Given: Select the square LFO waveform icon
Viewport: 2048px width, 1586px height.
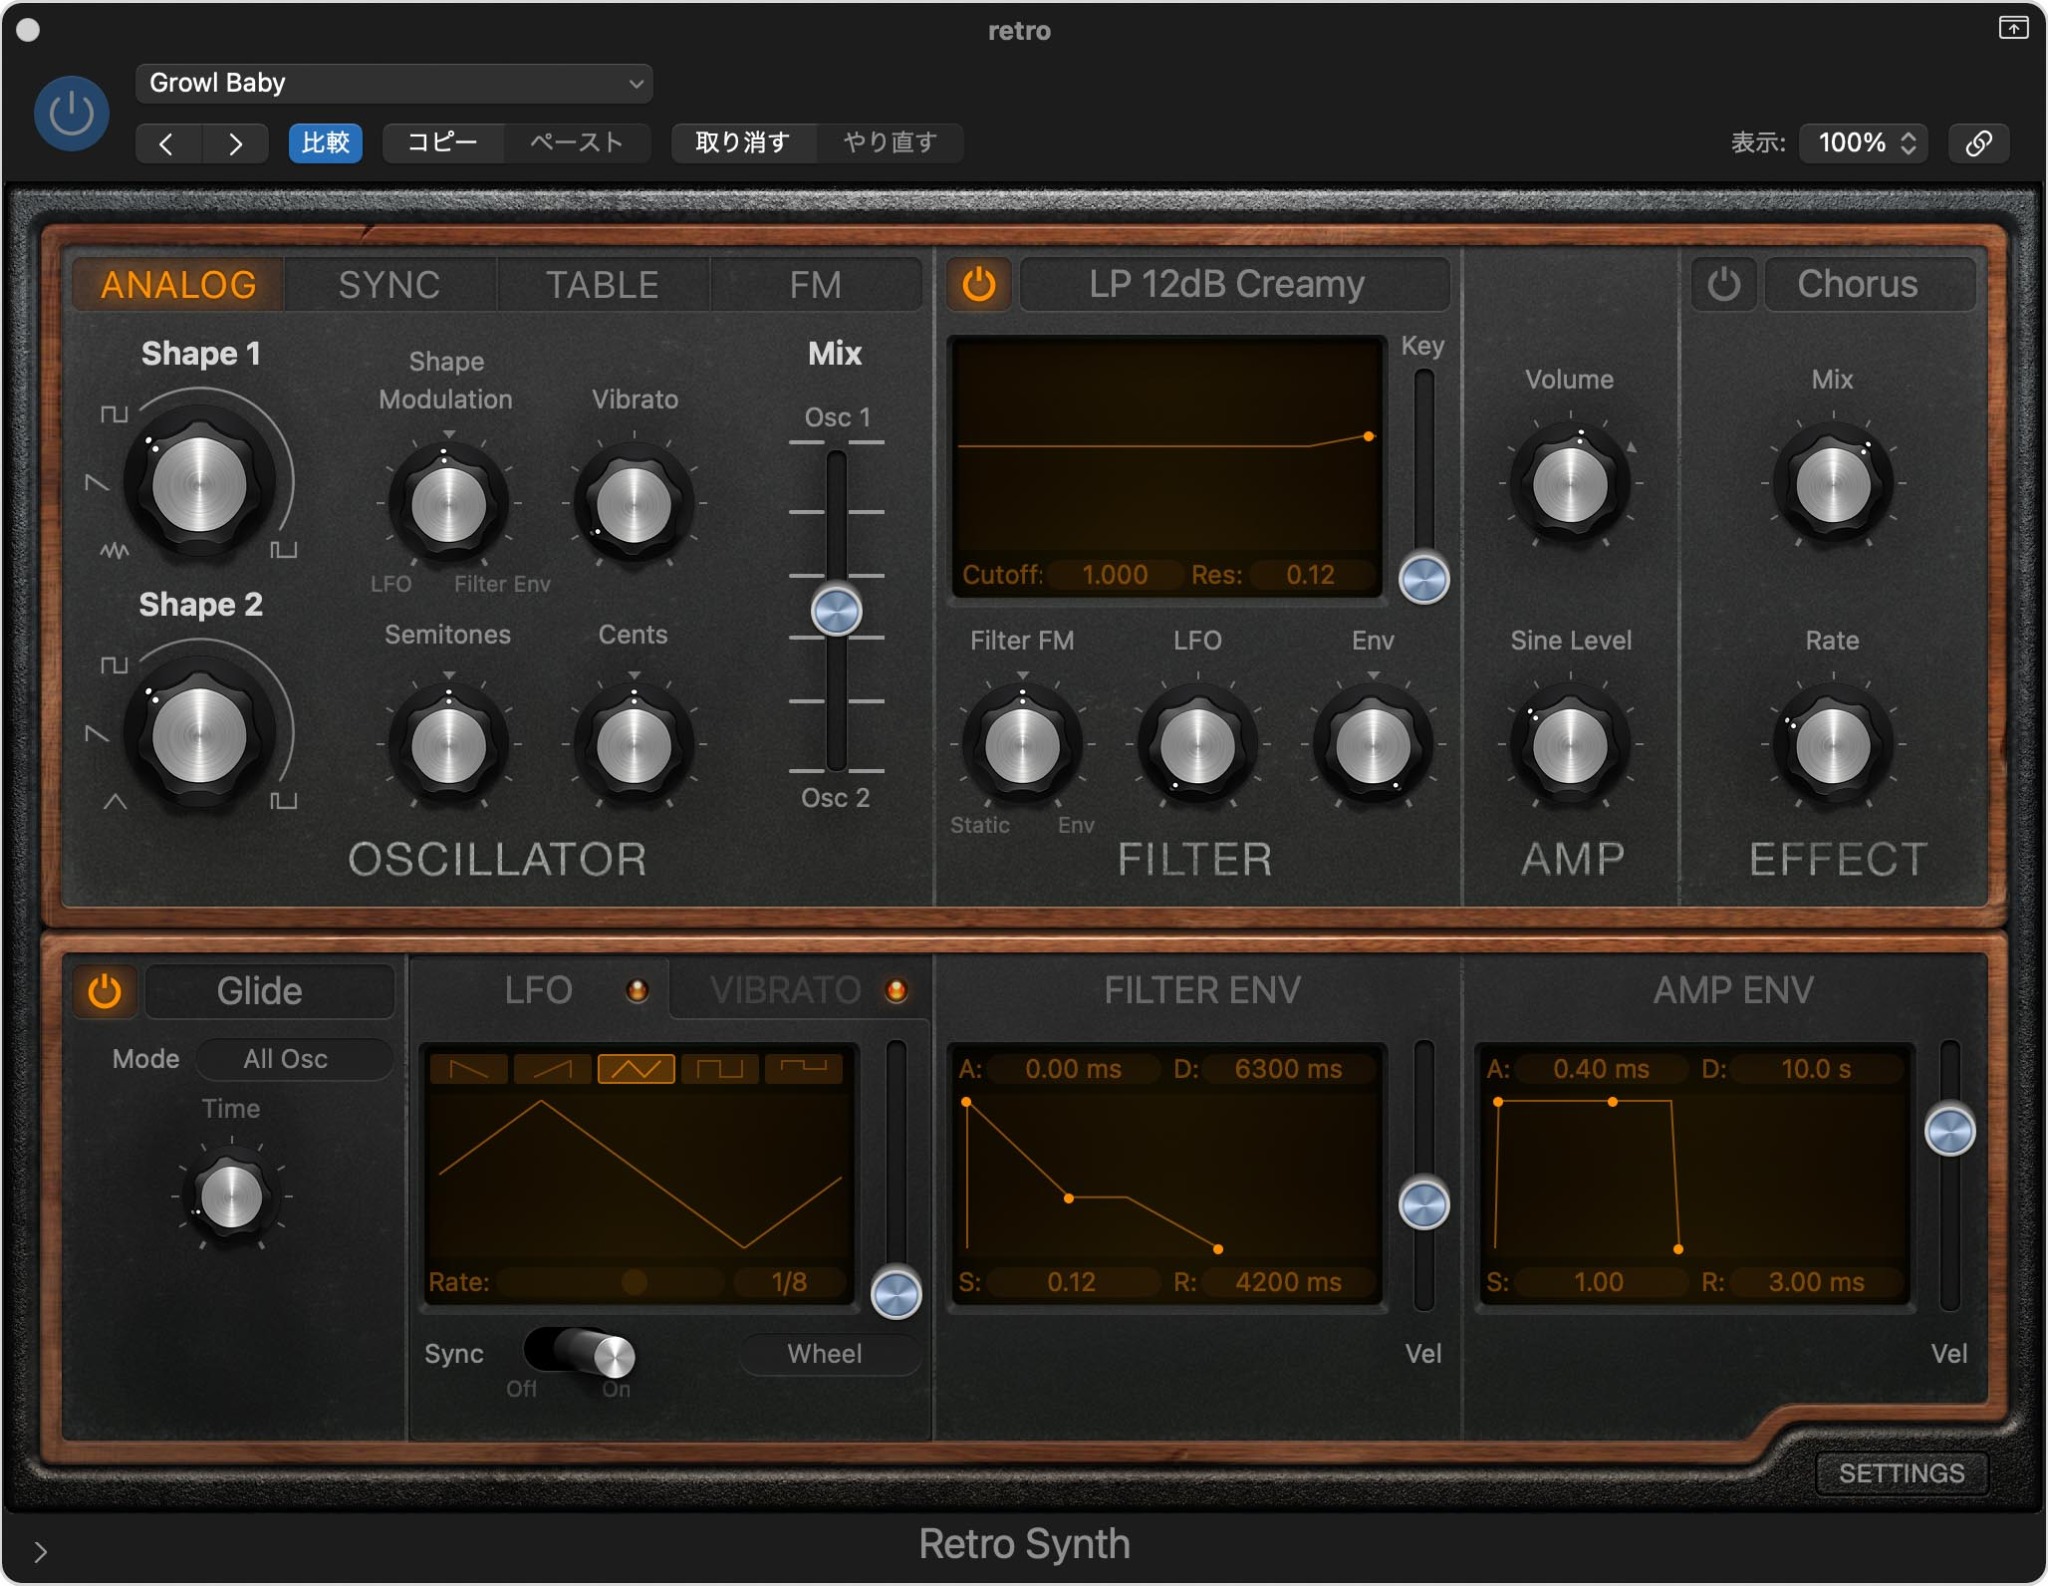Looking at the screenshot, I should click(x=719, y=1069).
